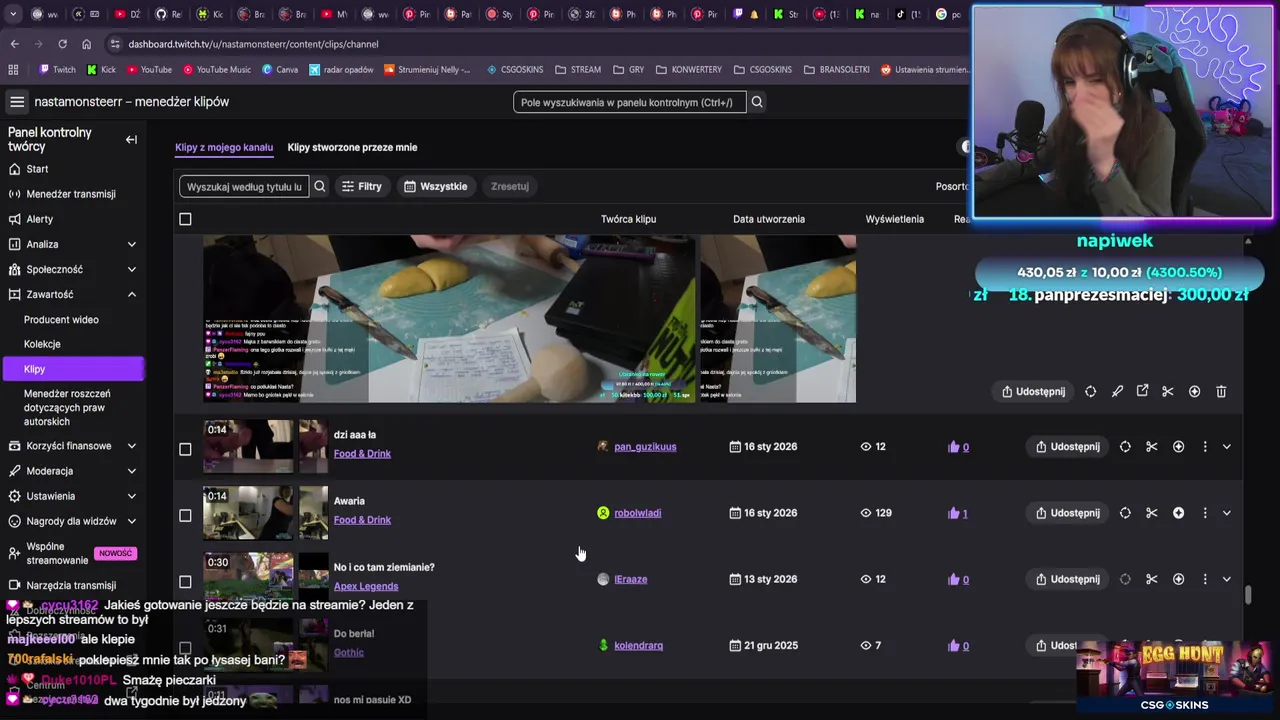The height and width of the screenshot is (720, 1280).
Task: Check the Awaria clip checkbox
Action: [185, 516]
